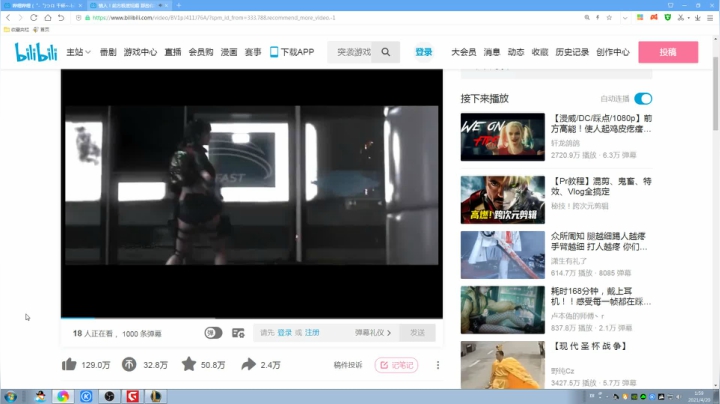Open League of Legends taskbar icon

tap(156, 396)
